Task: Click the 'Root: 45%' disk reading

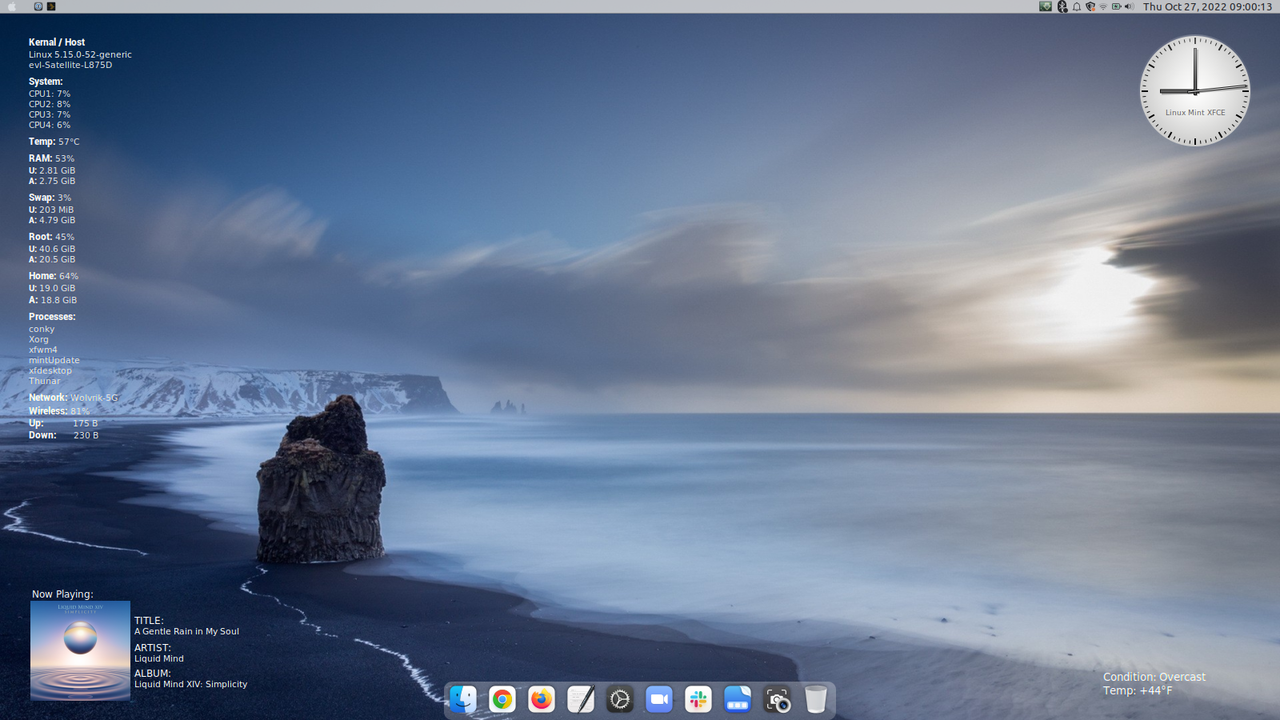Action: pyautogui.click(x=52, y=237)
